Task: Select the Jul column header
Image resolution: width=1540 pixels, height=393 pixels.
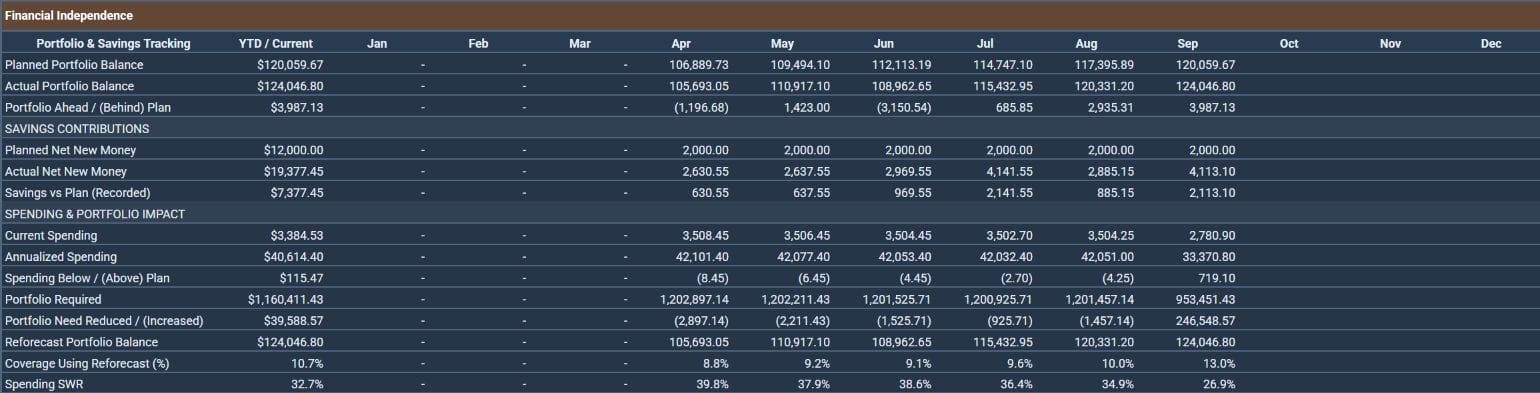Action: tap(985, 44)
